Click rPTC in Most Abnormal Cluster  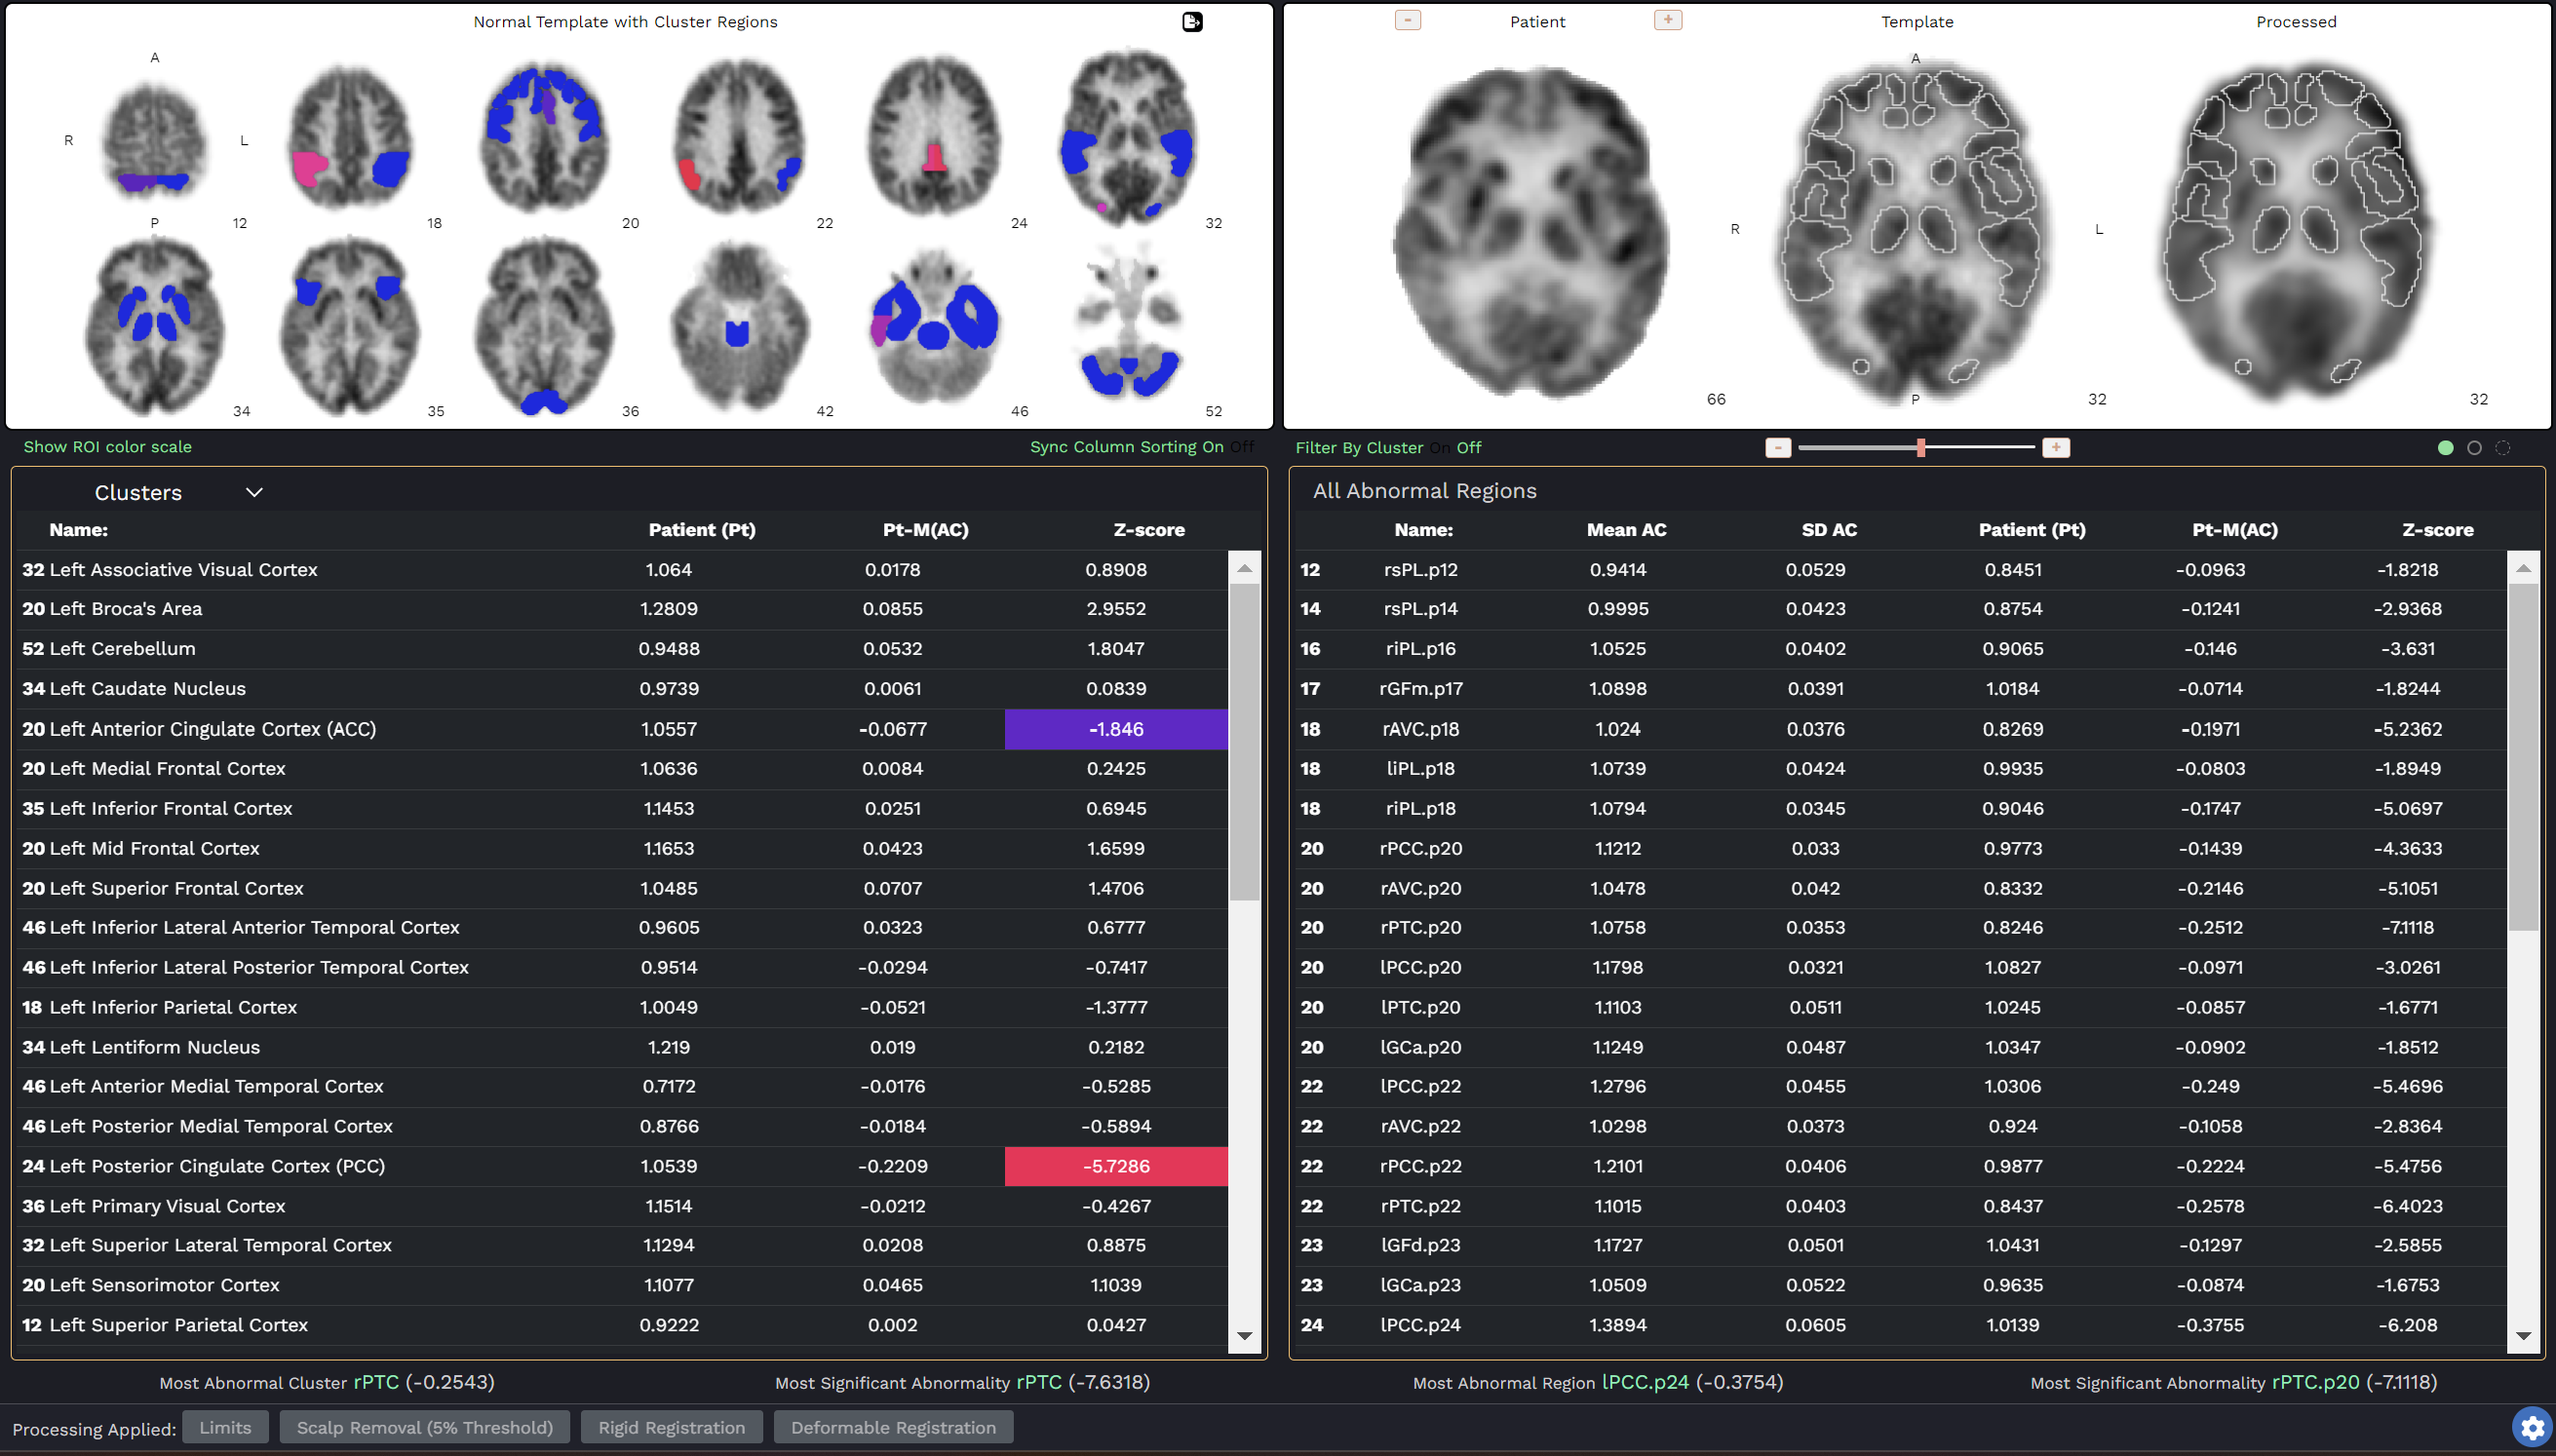[376, 1382]
